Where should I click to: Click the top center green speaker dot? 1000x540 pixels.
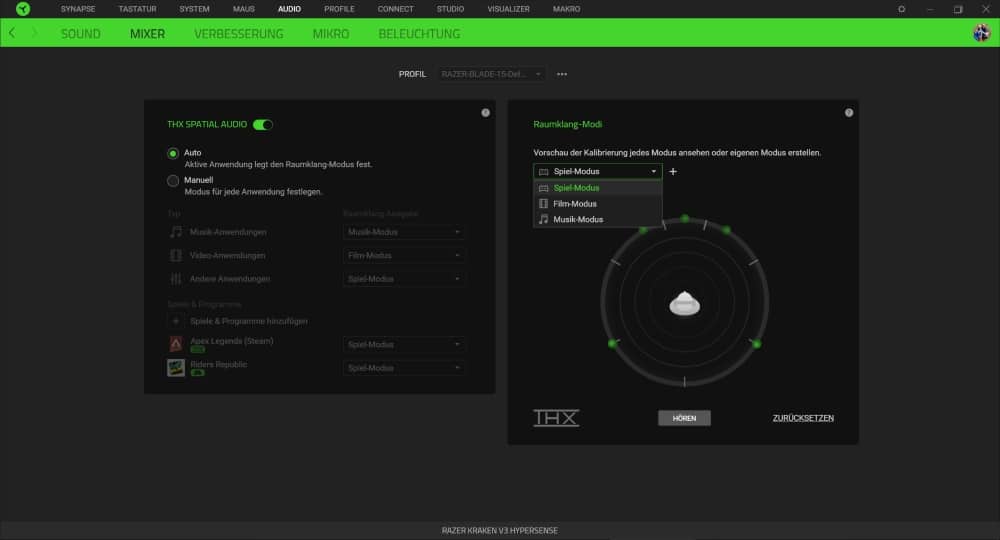[x=685, y=217]
